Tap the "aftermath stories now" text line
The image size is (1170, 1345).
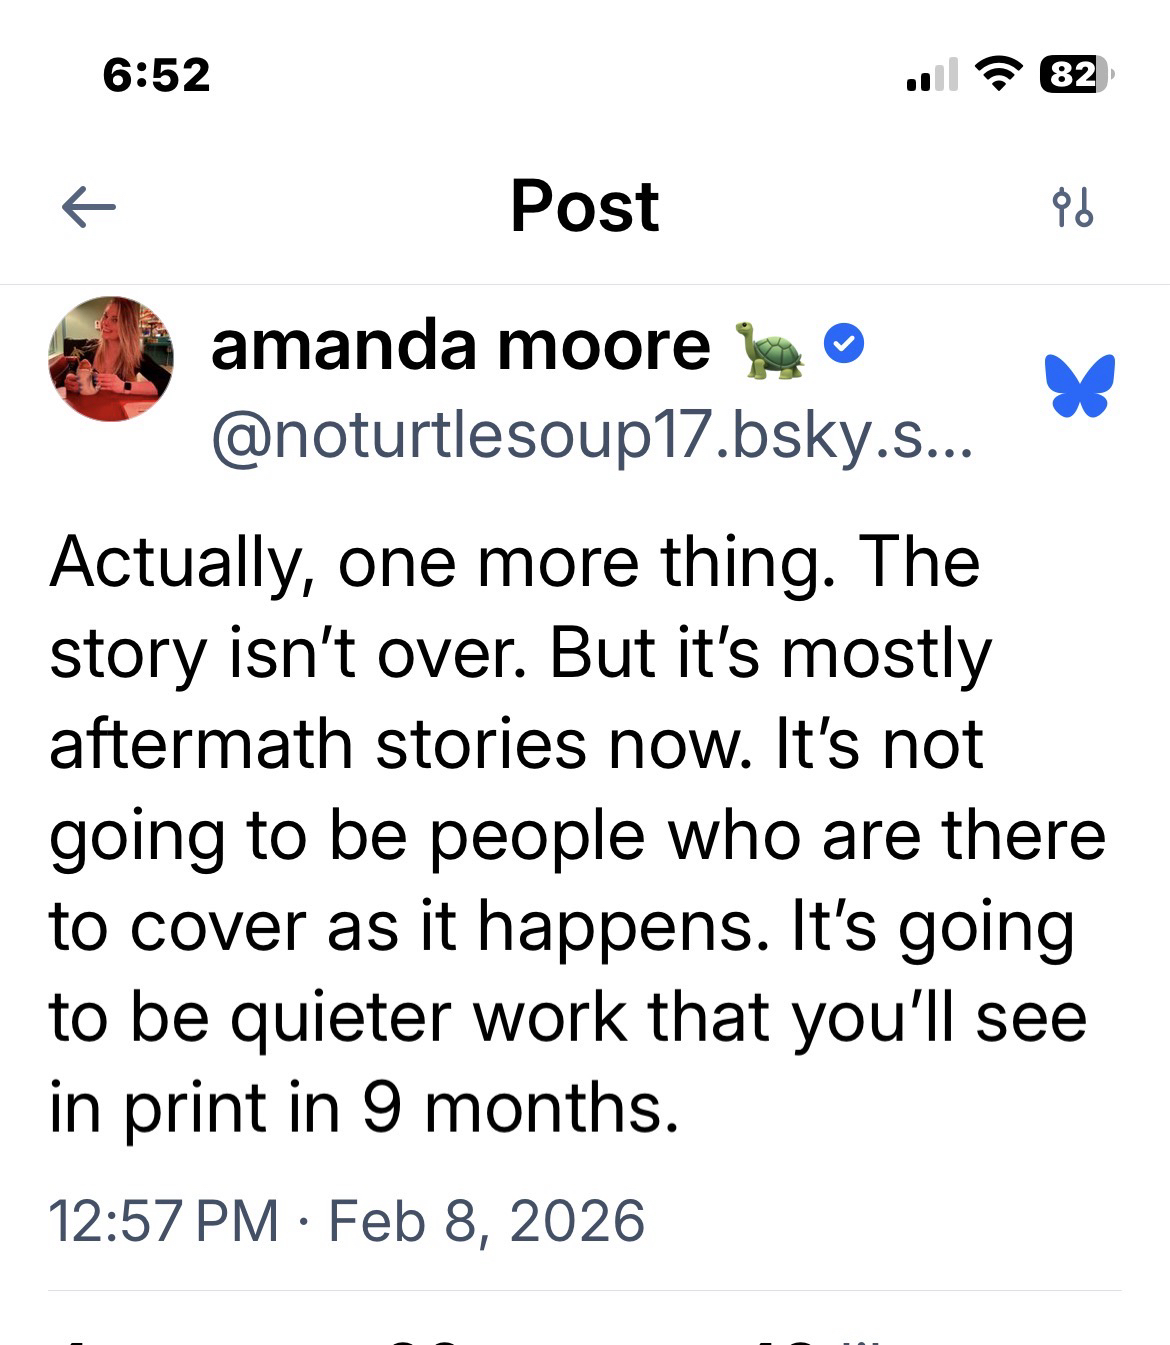point(516,745)
